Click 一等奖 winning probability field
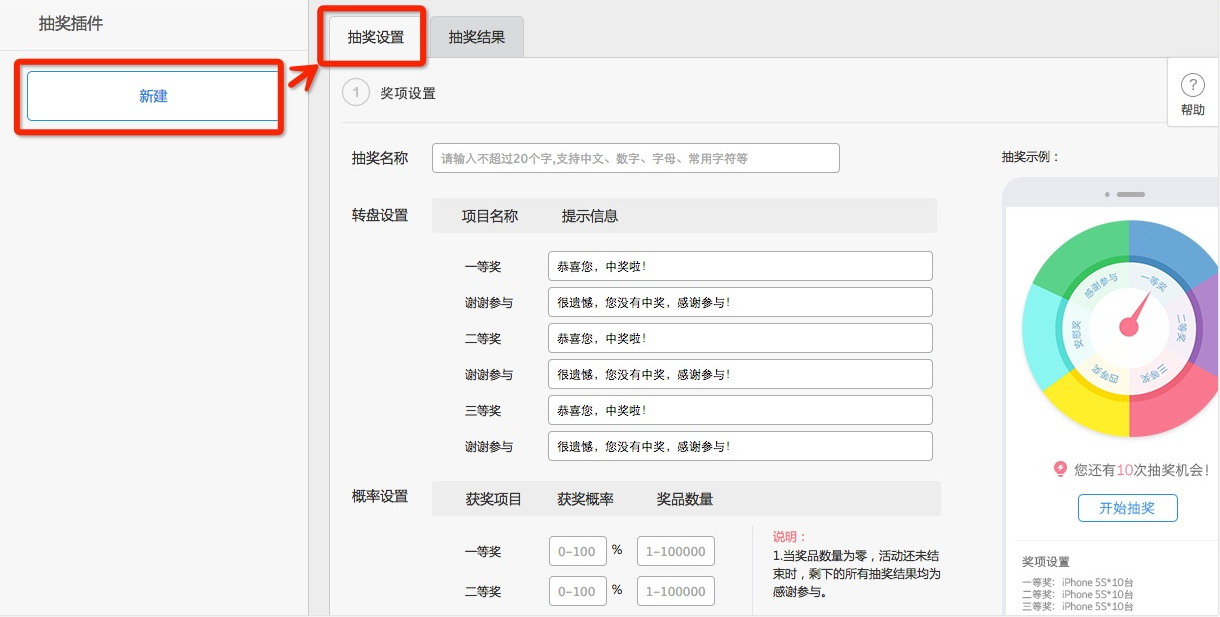The image size is (1220, 617). pos(578,551)
